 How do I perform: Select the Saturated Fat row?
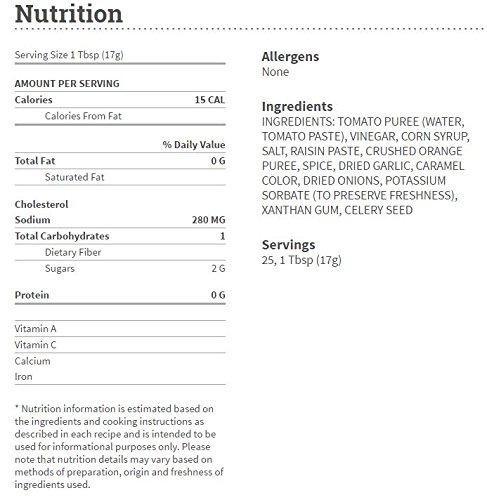coord(120,177)
